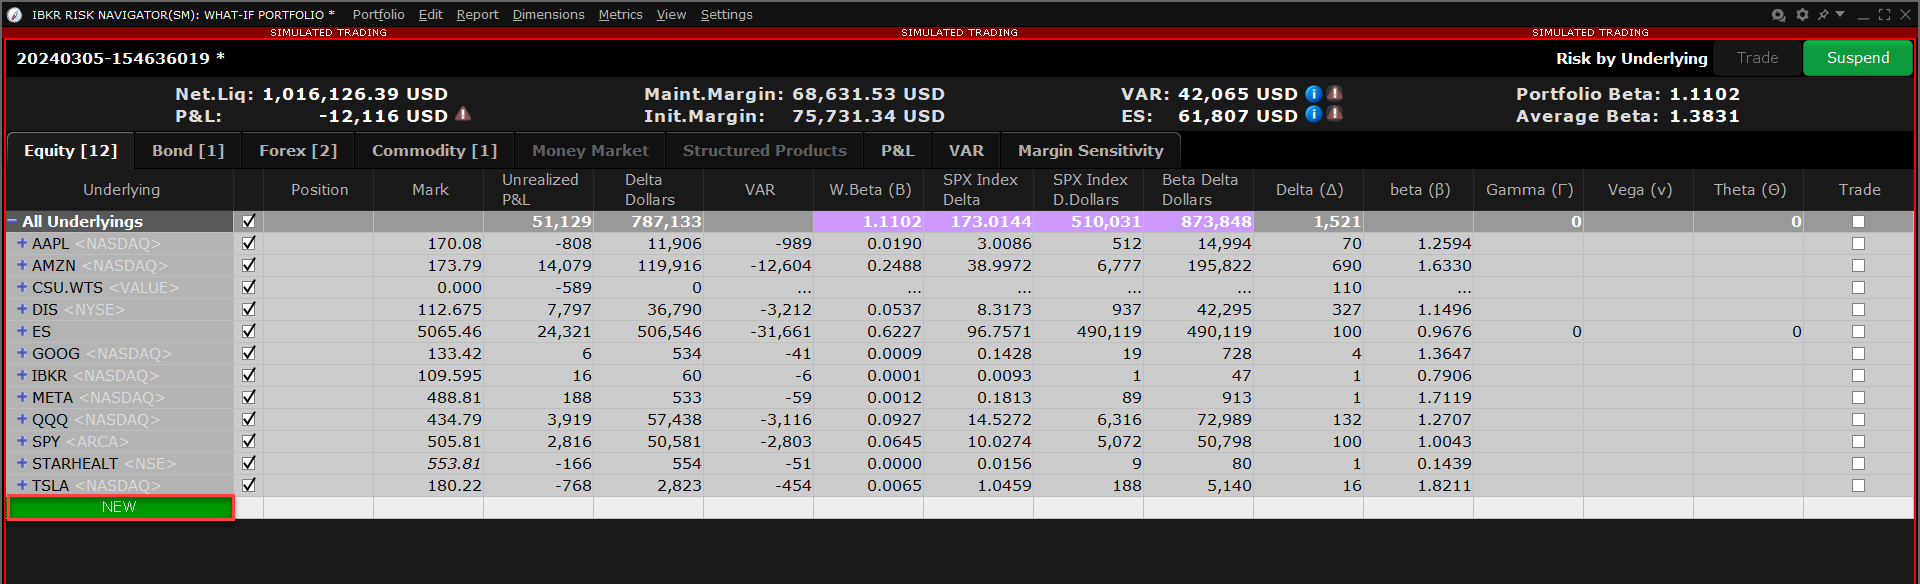Viewport: 1920px width, 584px height.
Task: Open the gear configuration icon
Action: click(1802, 15)
